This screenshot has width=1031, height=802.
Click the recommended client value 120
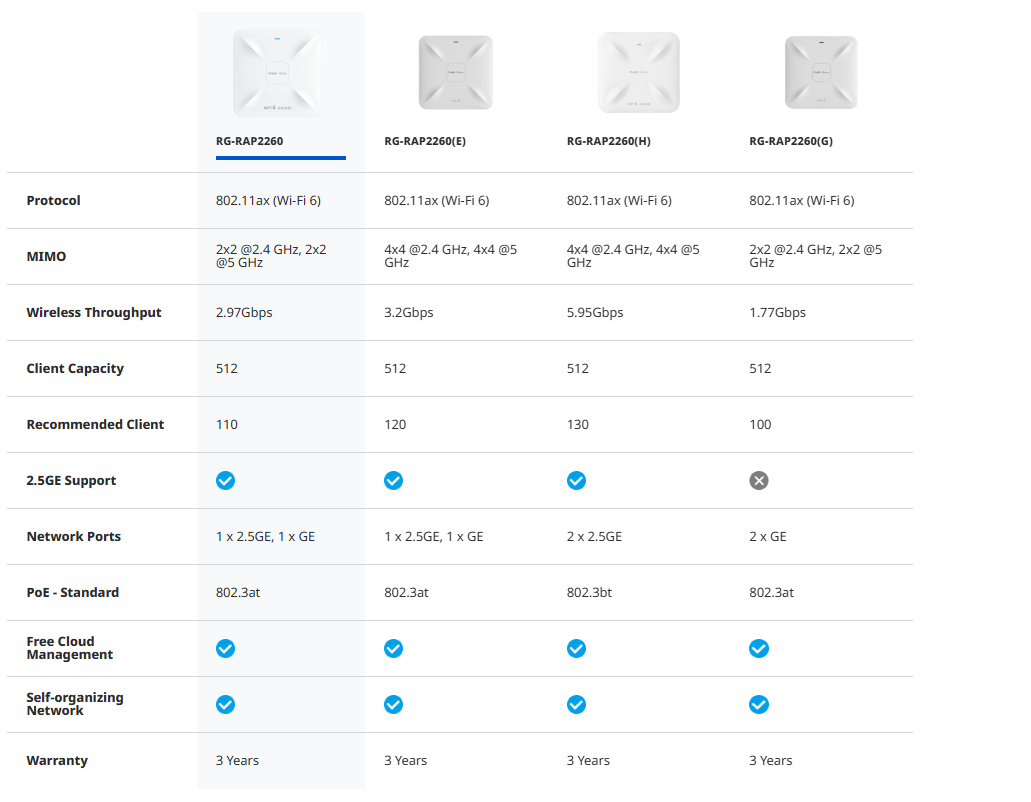pyautogui.click(x=395, y=425)
